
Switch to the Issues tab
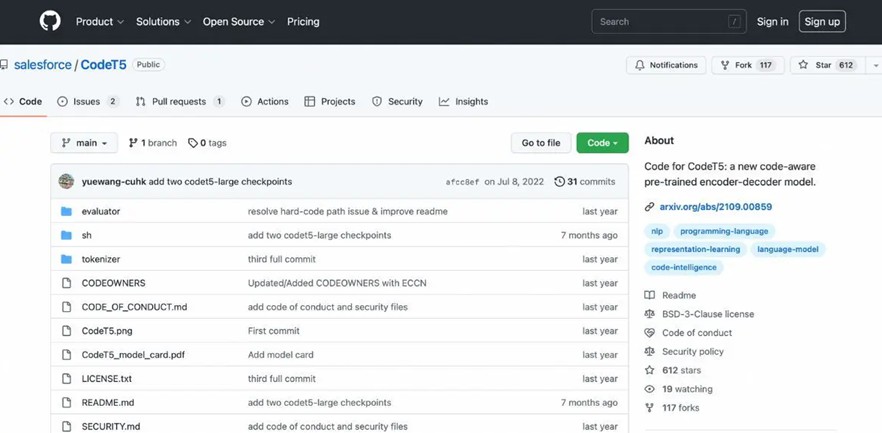click(89, 102)
